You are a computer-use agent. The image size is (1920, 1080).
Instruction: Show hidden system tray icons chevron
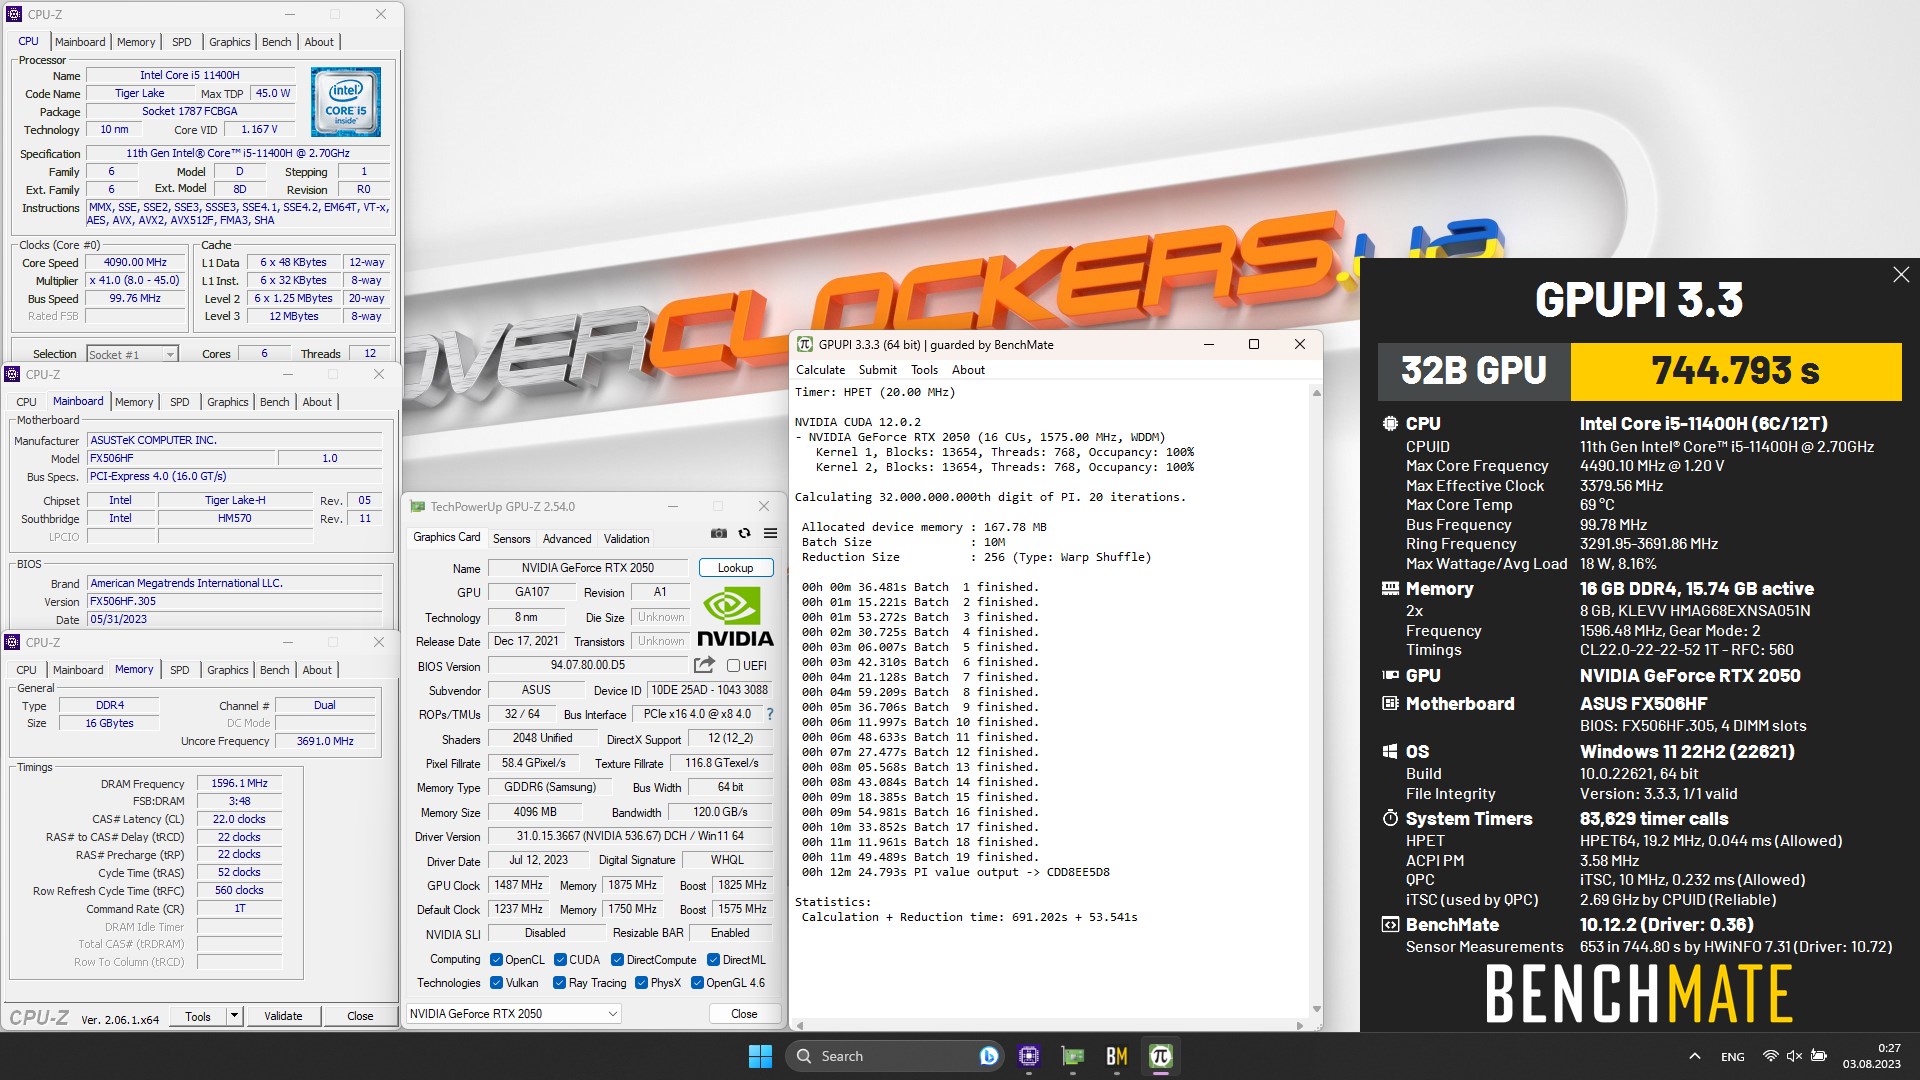[1694, 1056]
